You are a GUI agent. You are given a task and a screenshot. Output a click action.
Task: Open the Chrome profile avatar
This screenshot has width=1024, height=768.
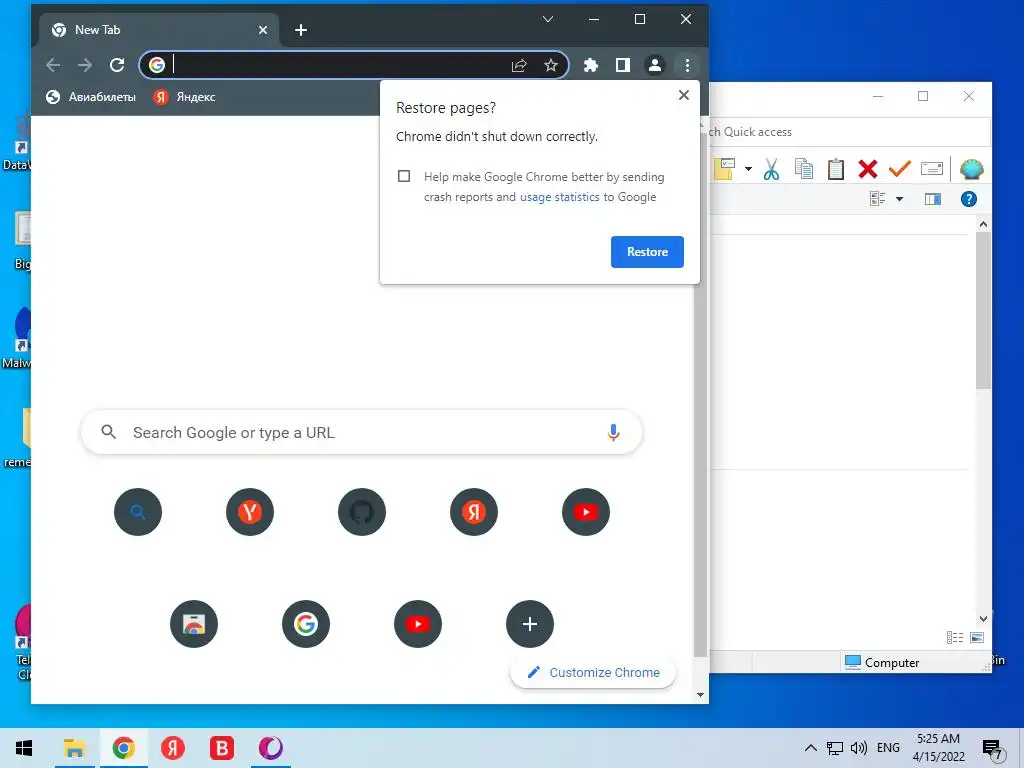click(654, 65)
